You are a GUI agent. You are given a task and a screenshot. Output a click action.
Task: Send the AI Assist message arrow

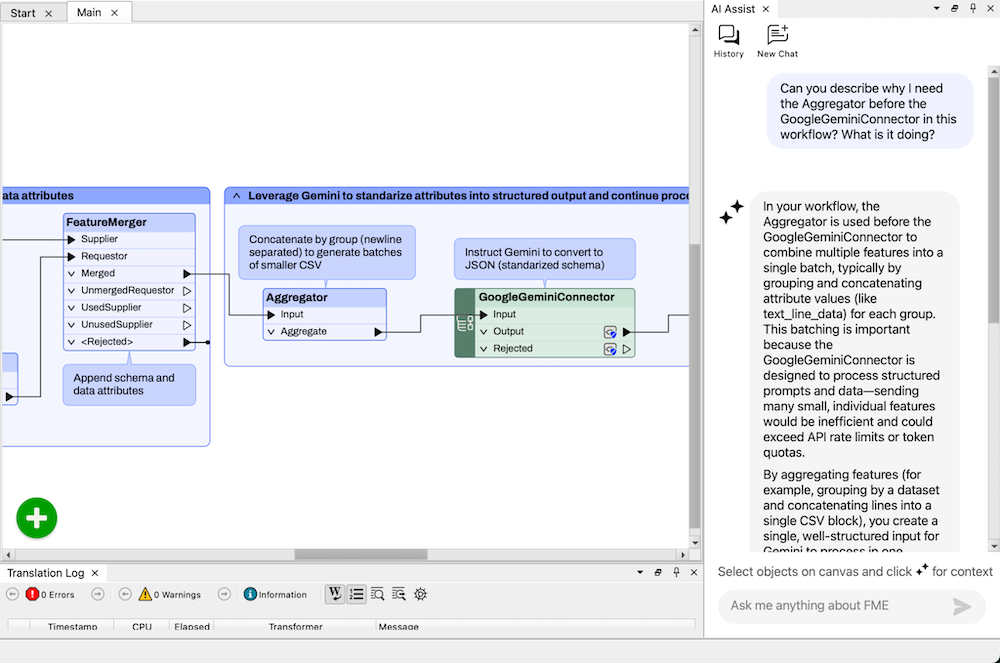coord(962,606)
